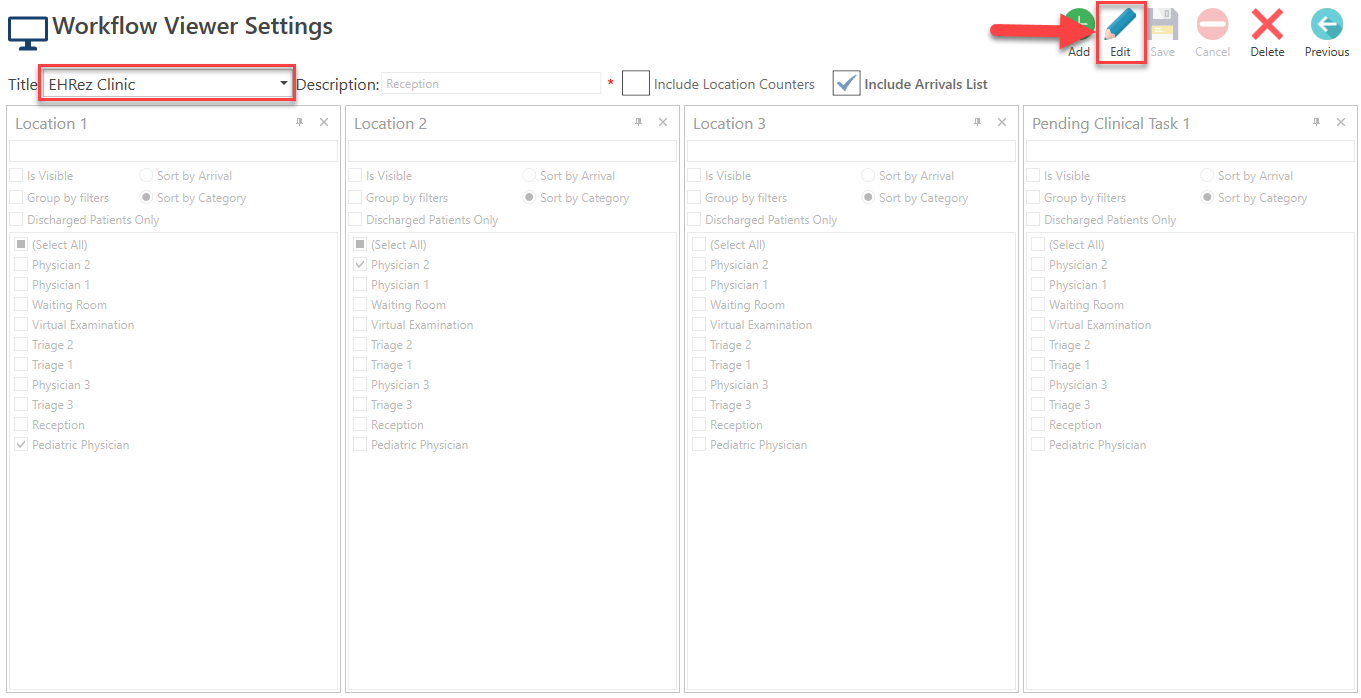Toggle Discharged Patients Only in Location 2
Image resolution: width=1361 pixels, height=698 pixels.
[355, 220]
